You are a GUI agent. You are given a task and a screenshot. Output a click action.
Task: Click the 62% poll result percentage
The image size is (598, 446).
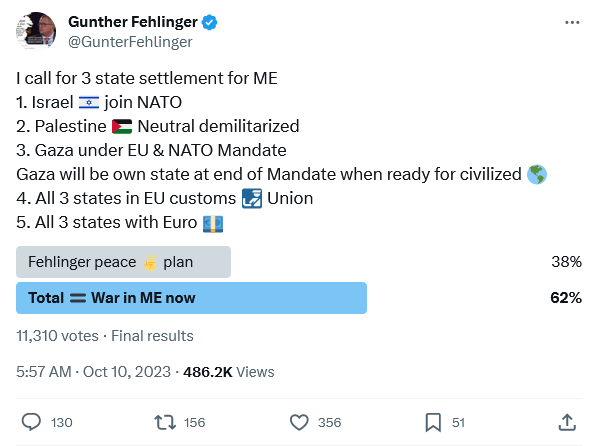[566, 298]
